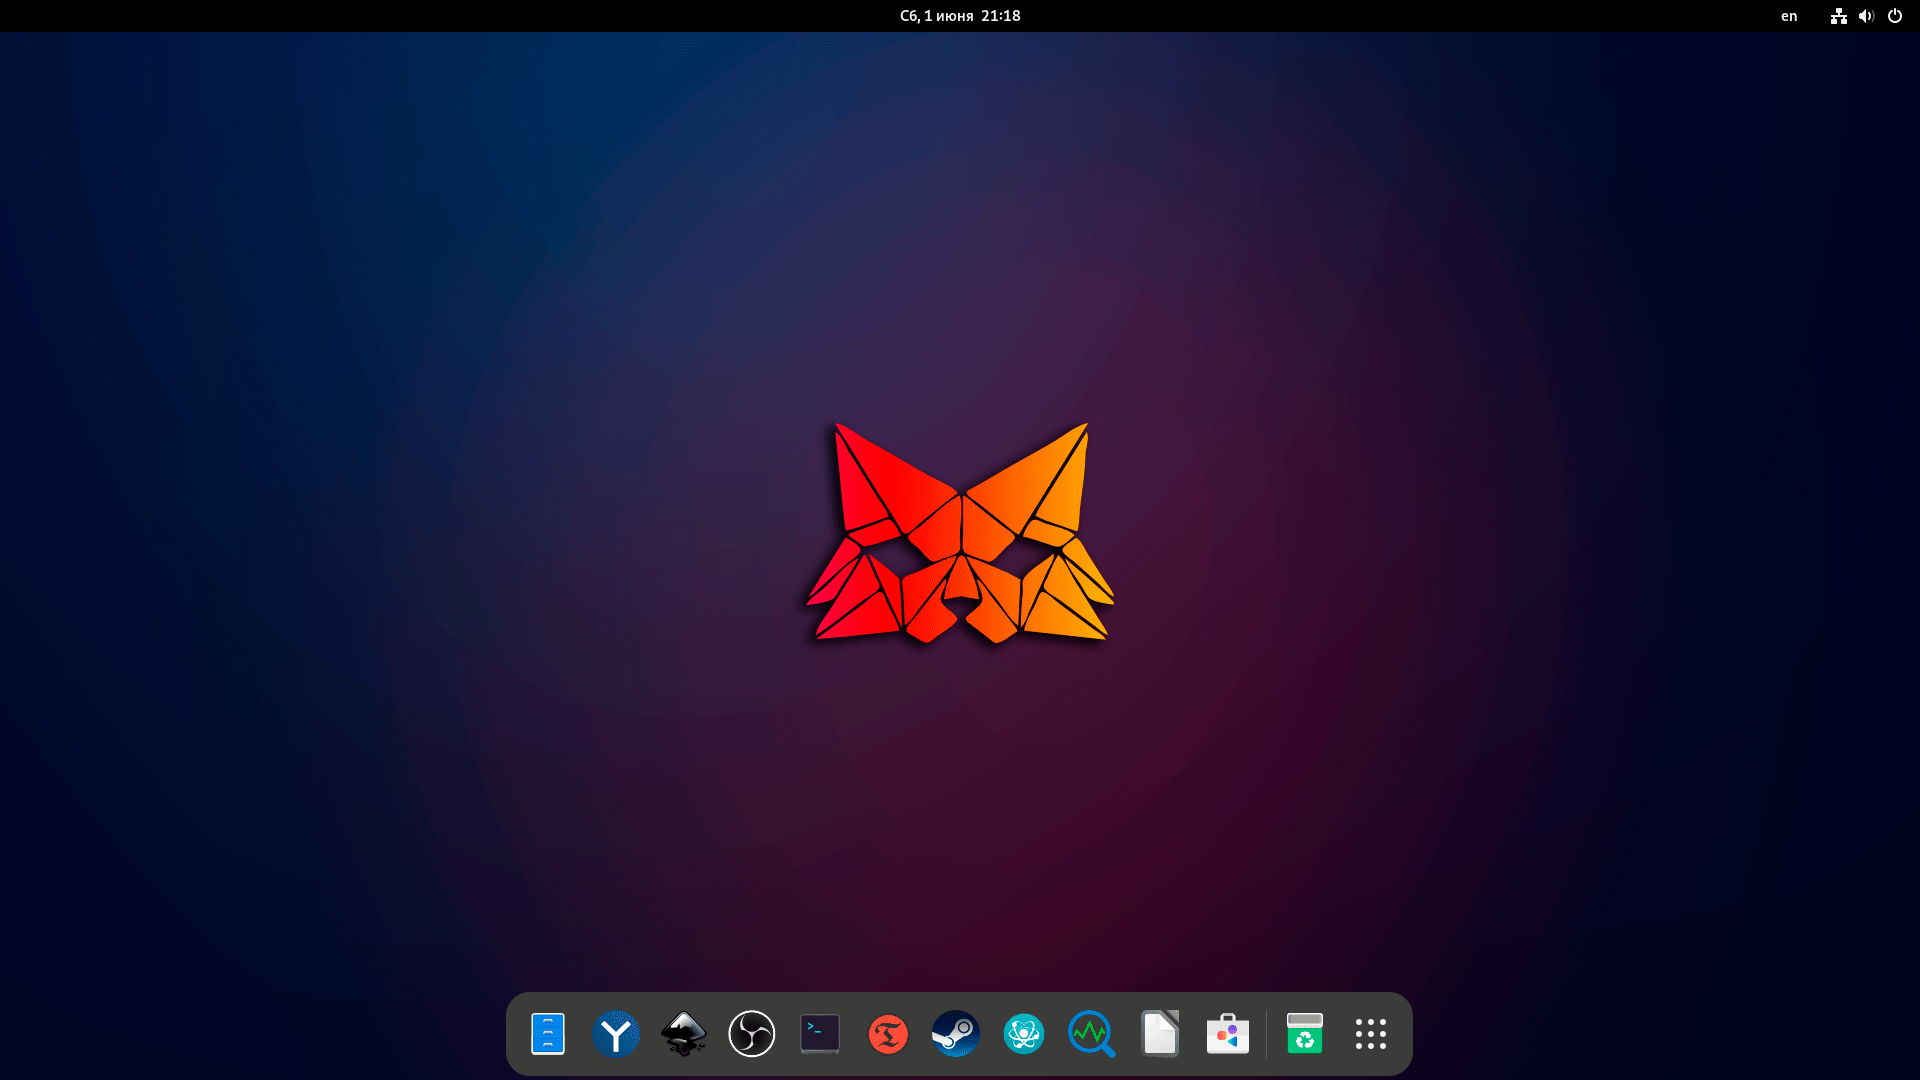The width and height of the screenshot is (1920, 1080).
Task: Open the System Monitor magnifier icon
Action: pos(1092,1034)
